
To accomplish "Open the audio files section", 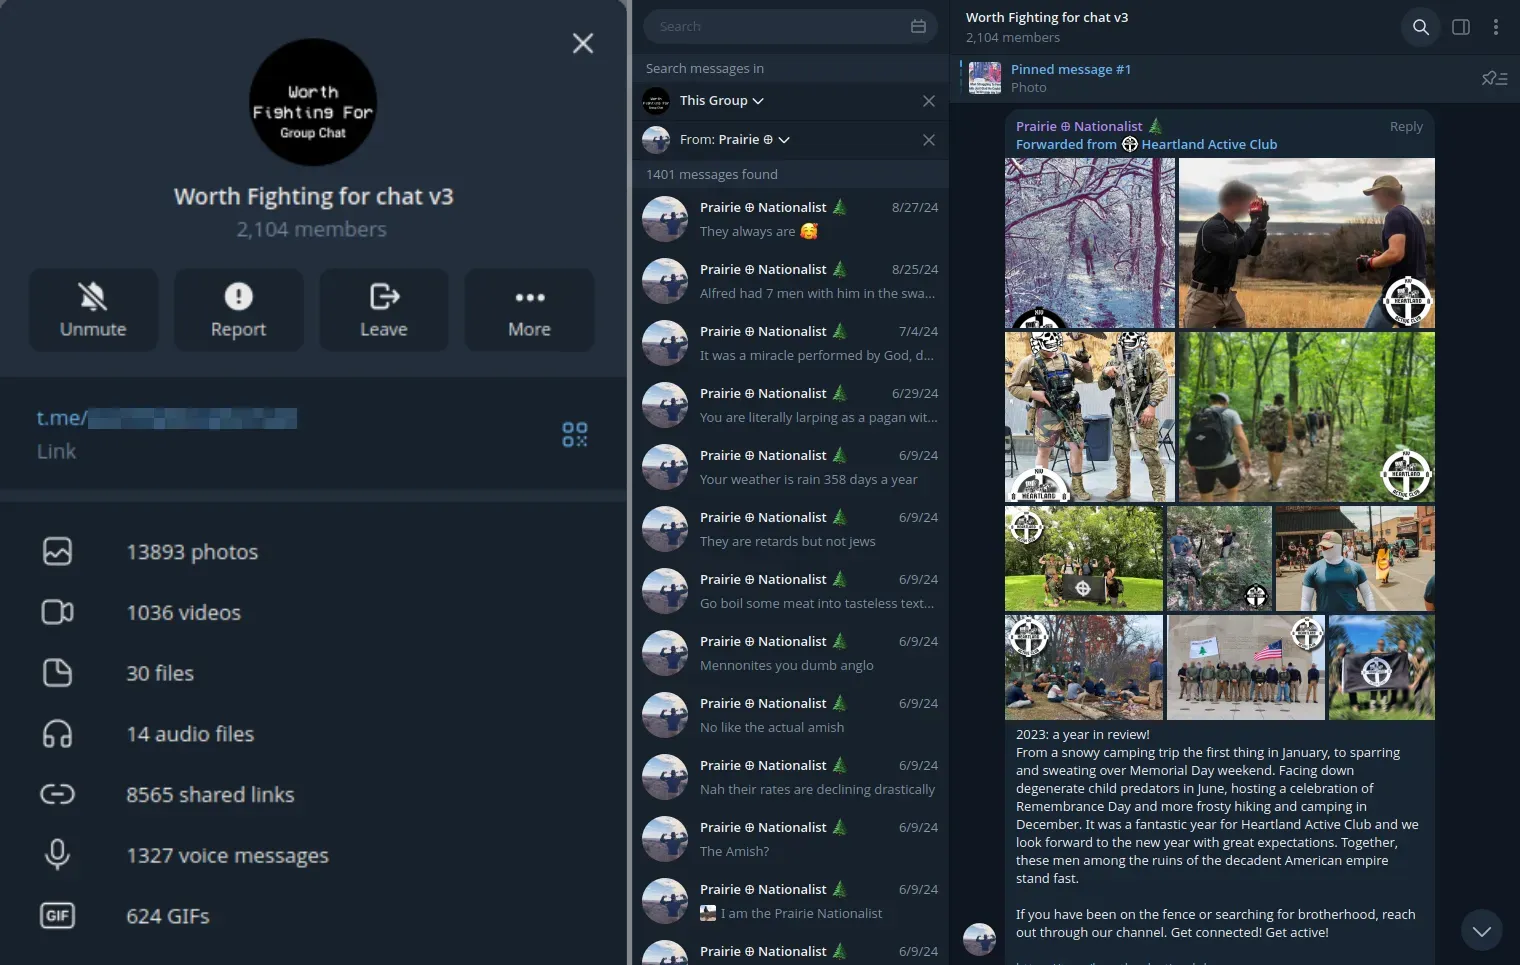I will pos(190,734).
